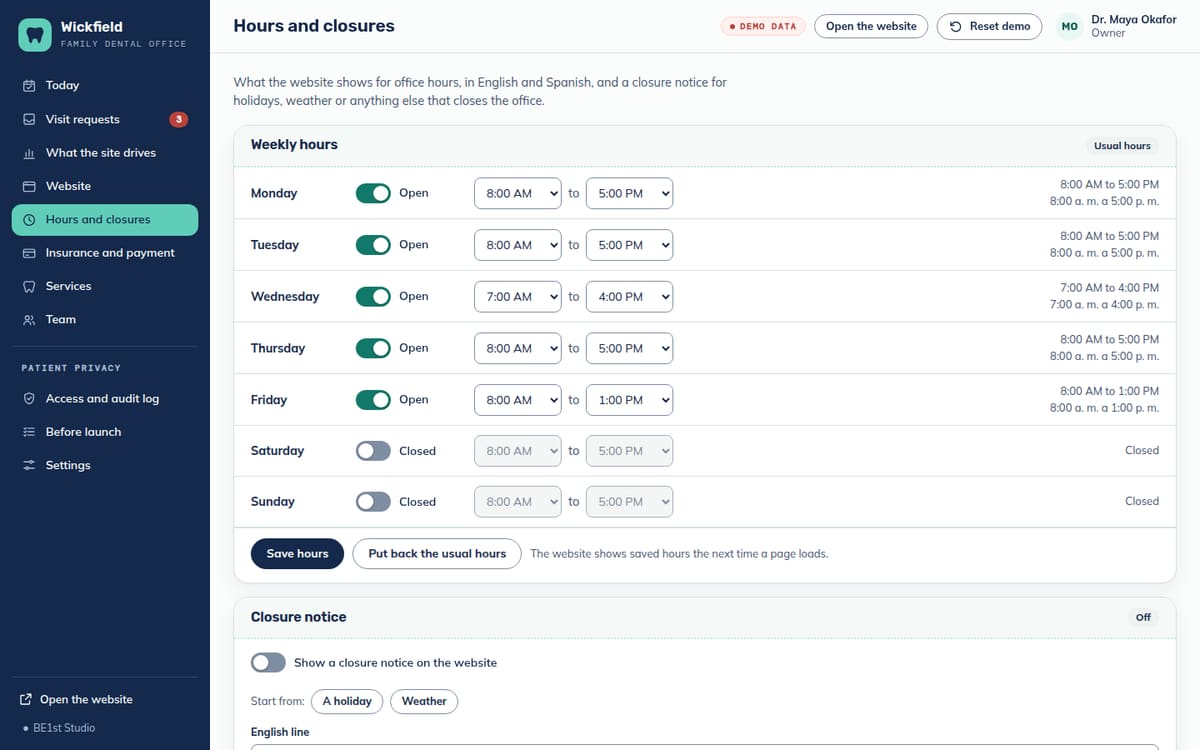Click the Save hours button
The image size is (1200, 750).
(297, 554)
